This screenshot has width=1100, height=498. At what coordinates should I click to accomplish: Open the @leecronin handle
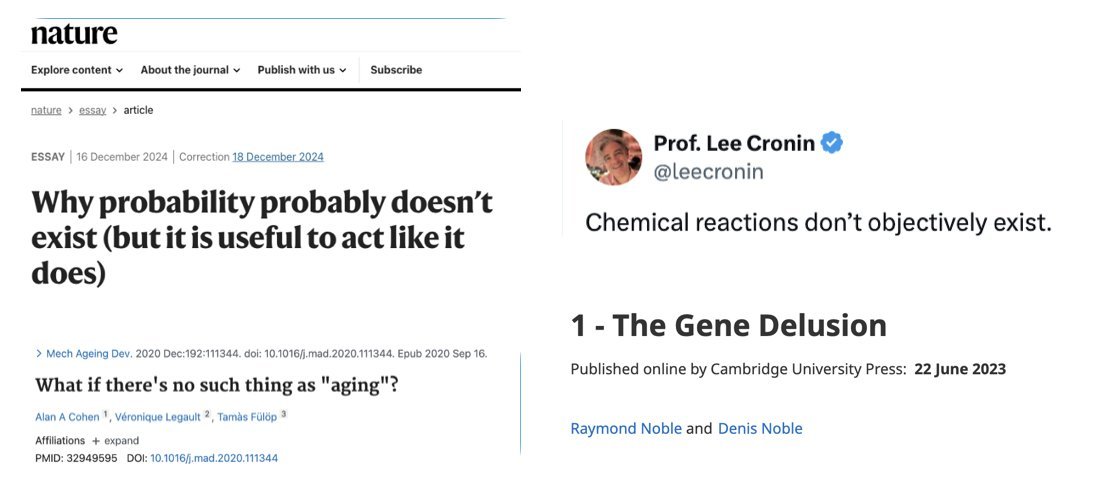[708, 172]
